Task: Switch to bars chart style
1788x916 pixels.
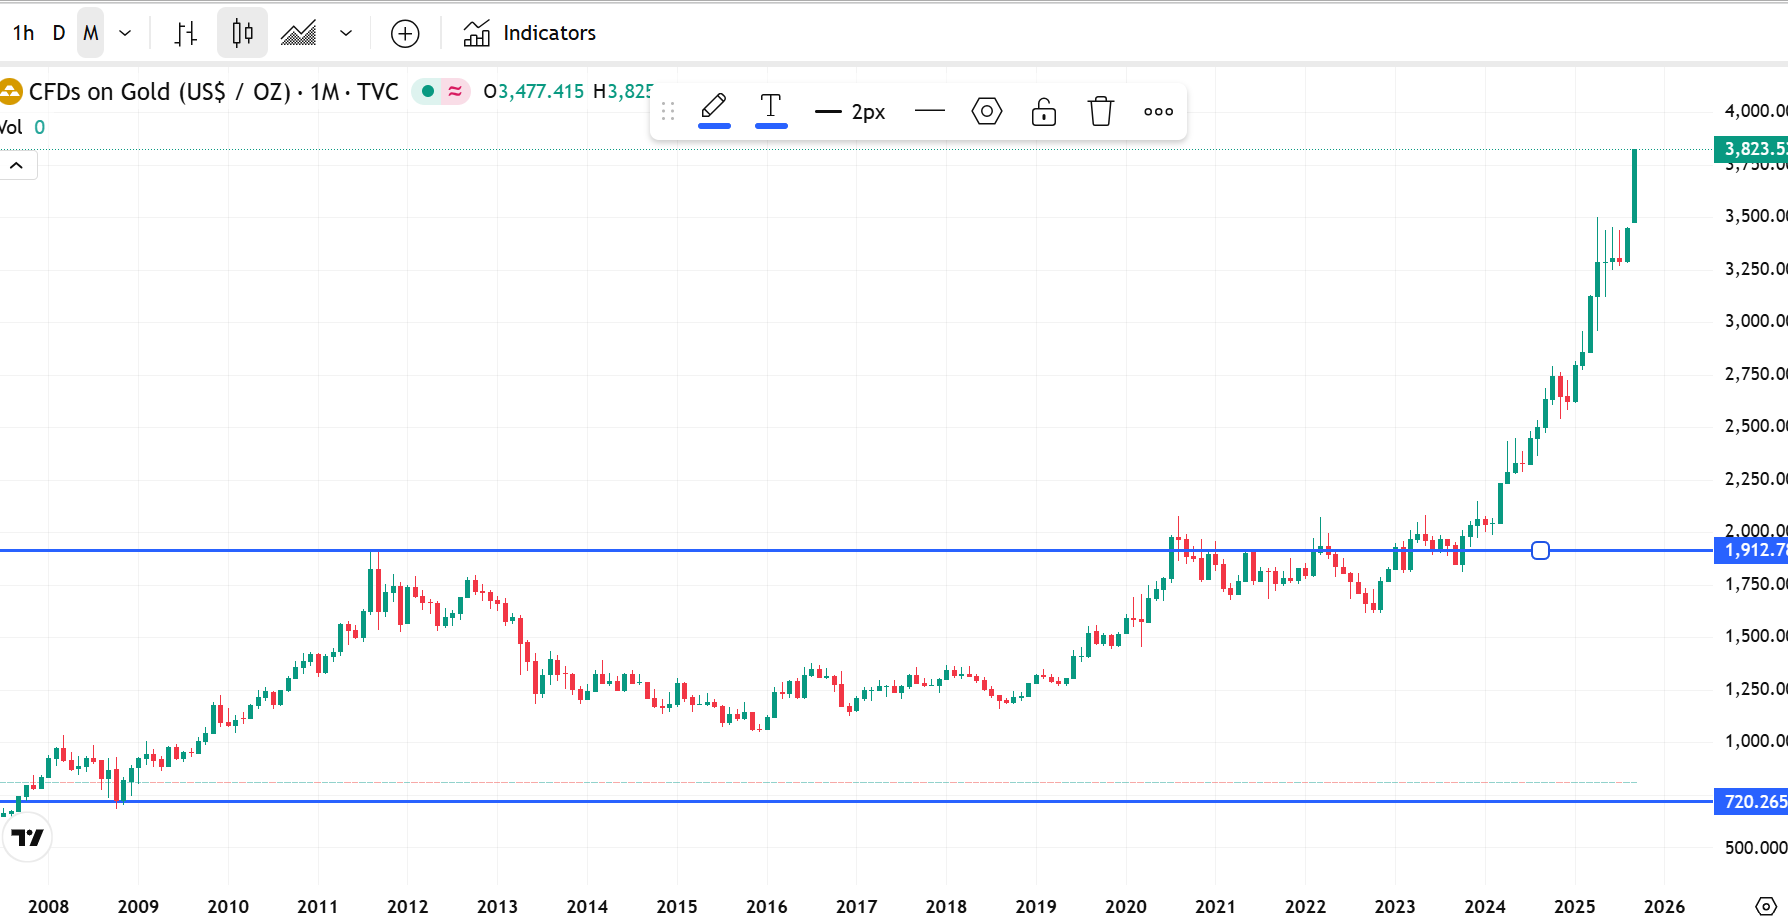Action: point(186,33)
